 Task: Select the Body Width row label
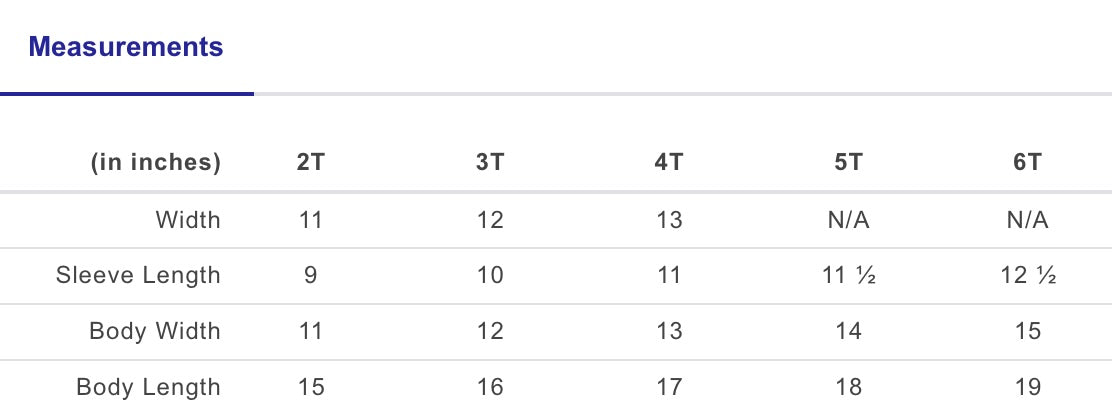(155, 331)
